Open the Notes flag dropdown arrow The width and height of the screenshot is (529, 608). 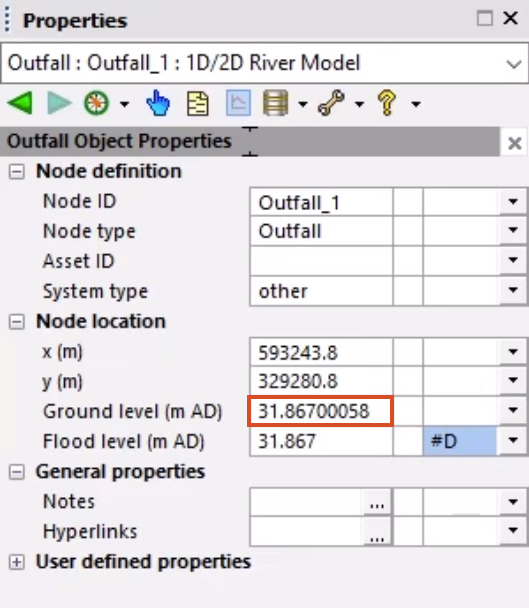point(513,501)
